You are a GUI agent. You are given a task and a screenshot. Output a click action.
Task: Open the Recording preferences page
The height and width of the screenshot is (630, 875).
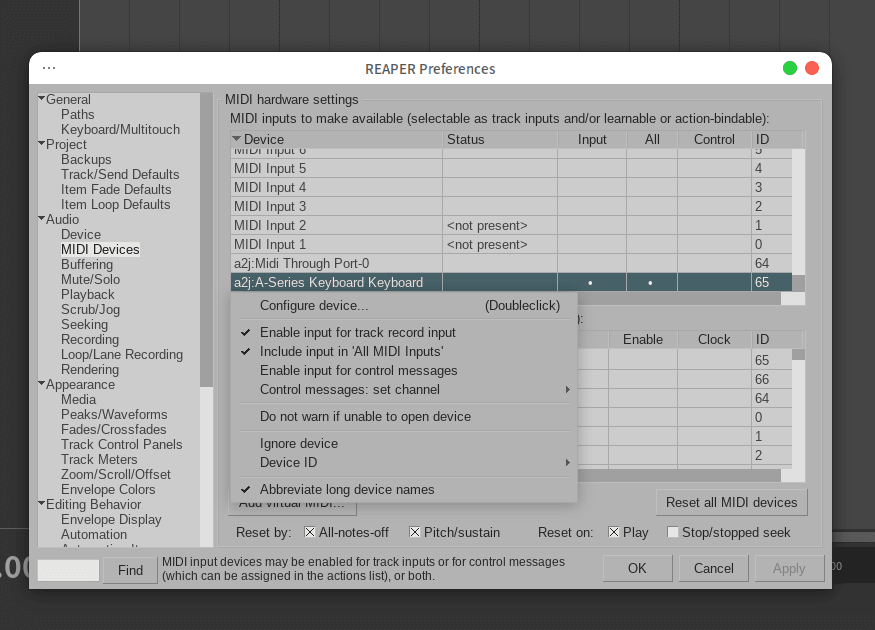tap(90, 340)
